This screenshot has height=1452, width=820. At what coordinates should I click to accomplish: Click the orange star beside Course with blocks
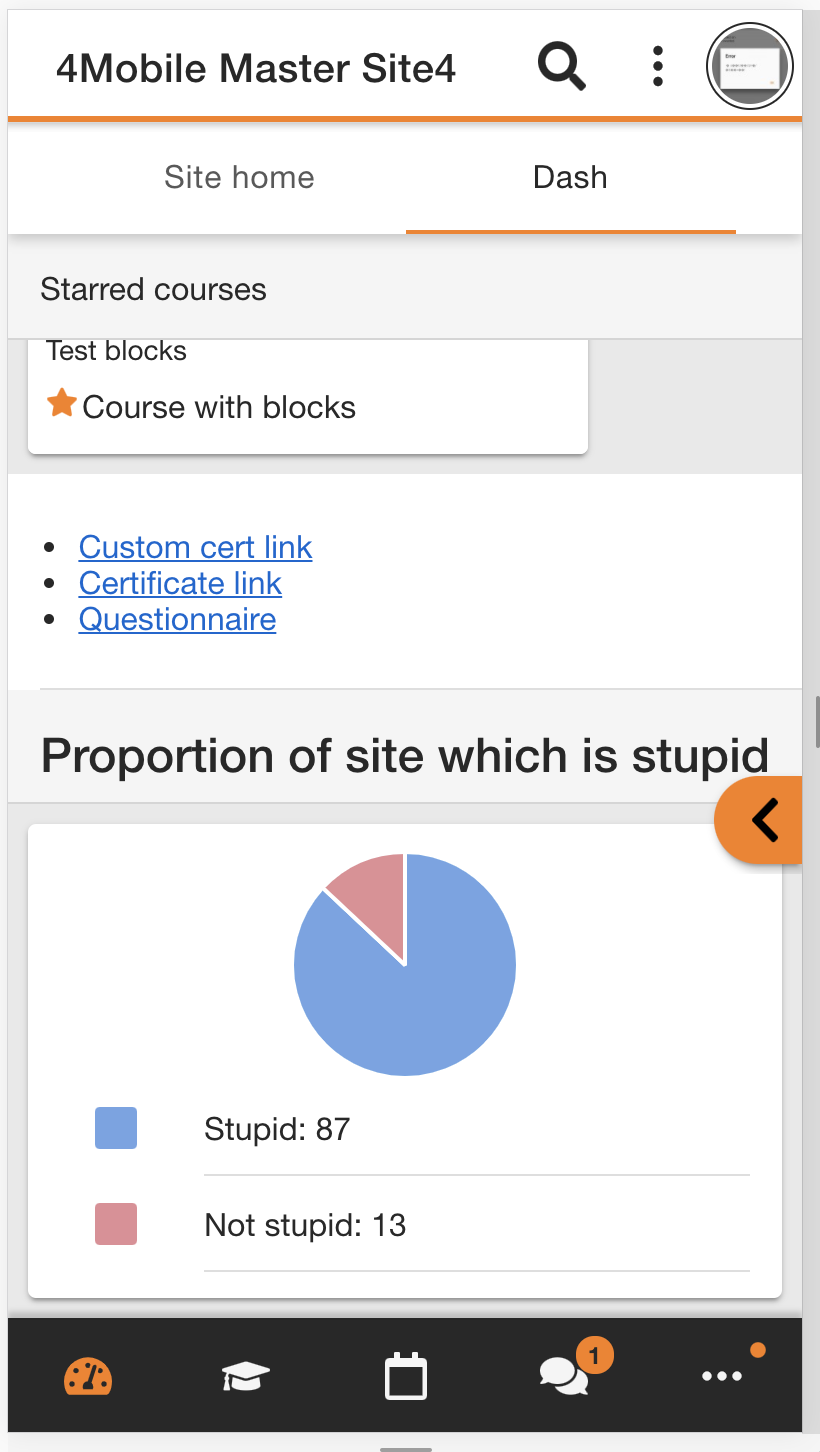(62, 404)
